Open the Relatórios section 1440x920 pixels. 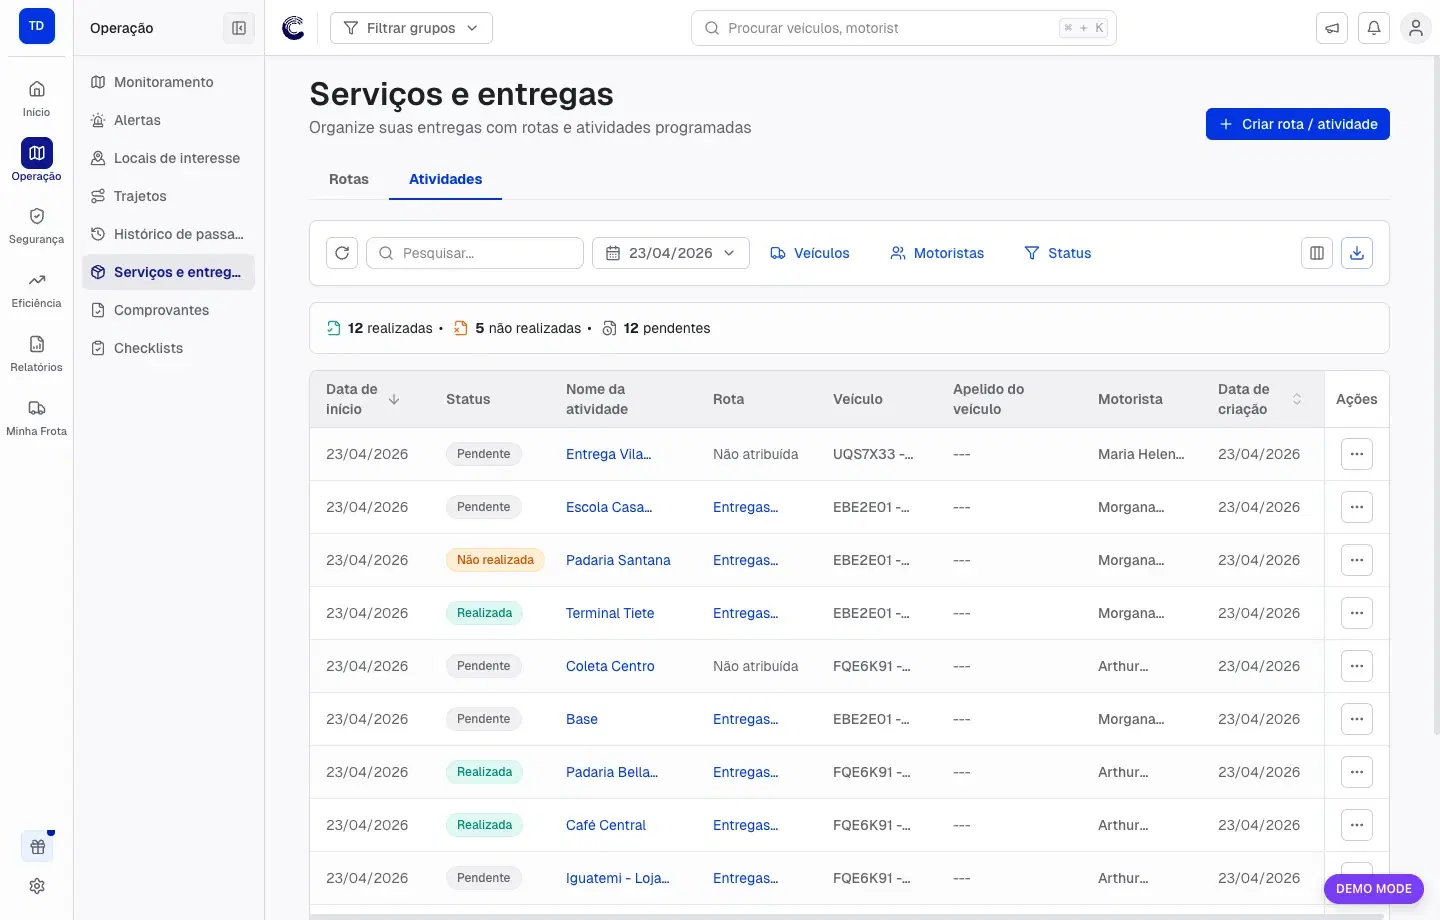[x=36, y=353]
